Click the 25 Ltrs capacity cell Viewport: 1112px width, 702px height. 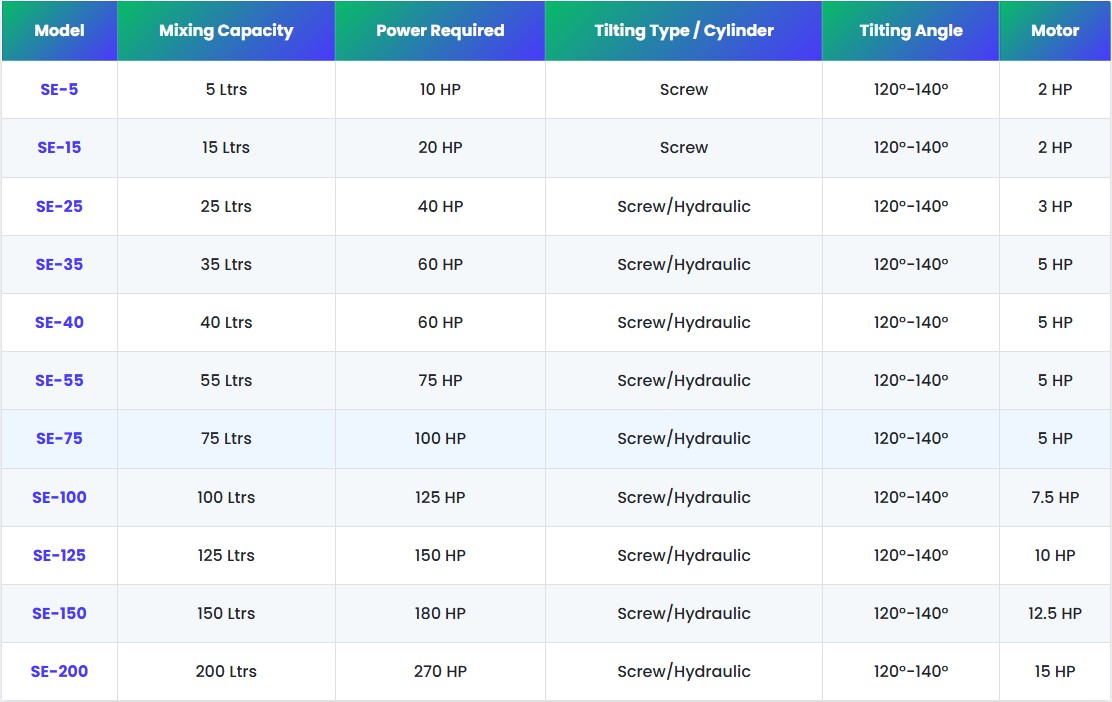226,206
